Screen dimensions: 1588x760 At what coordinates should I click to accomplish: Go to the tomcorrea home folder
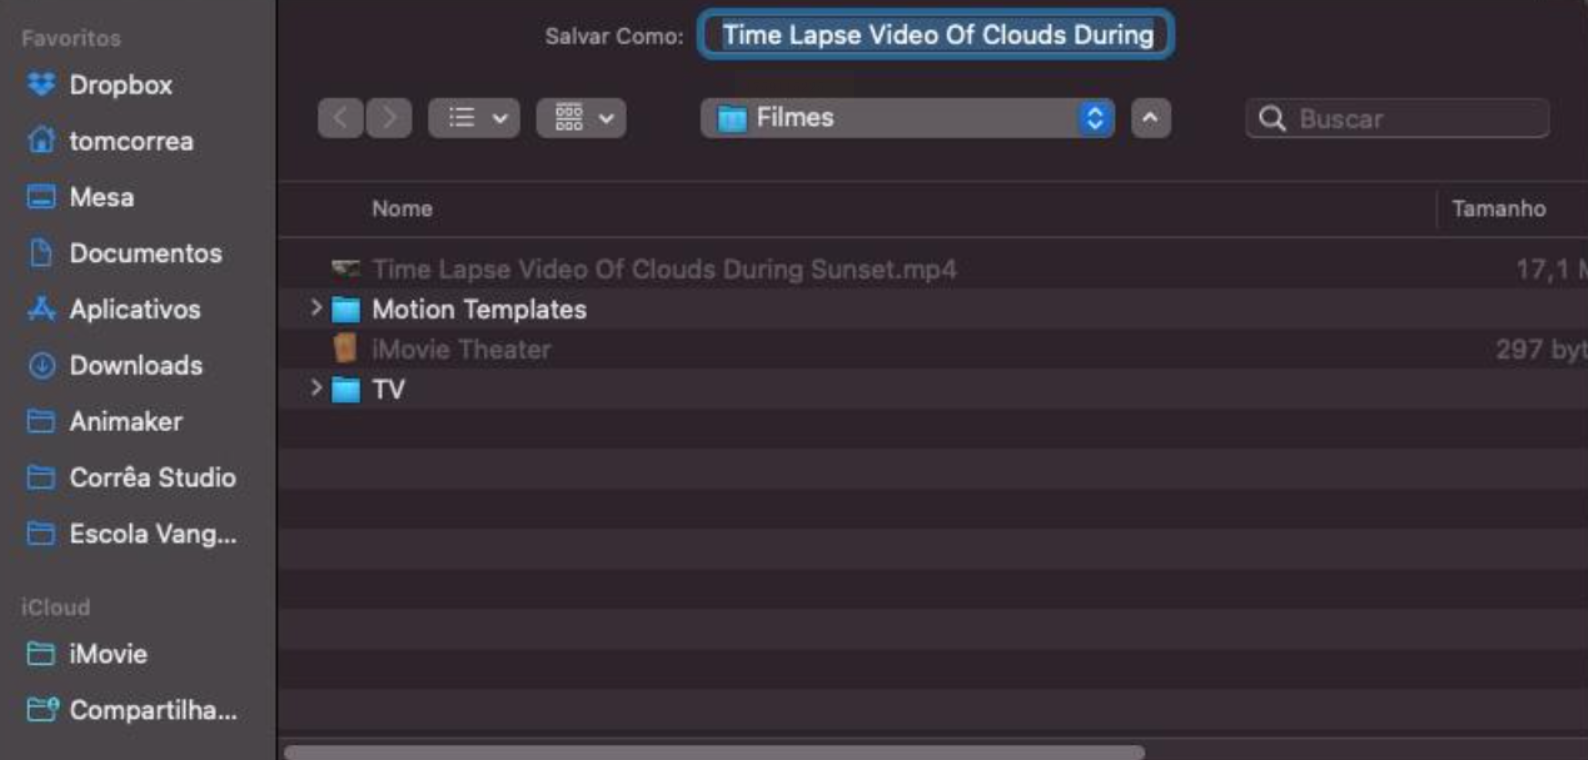[130, 141]
